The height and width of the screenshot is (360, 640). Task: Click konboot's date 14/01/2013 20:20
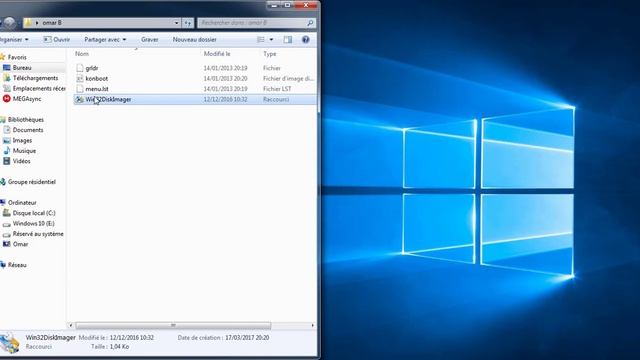point(225,78)
